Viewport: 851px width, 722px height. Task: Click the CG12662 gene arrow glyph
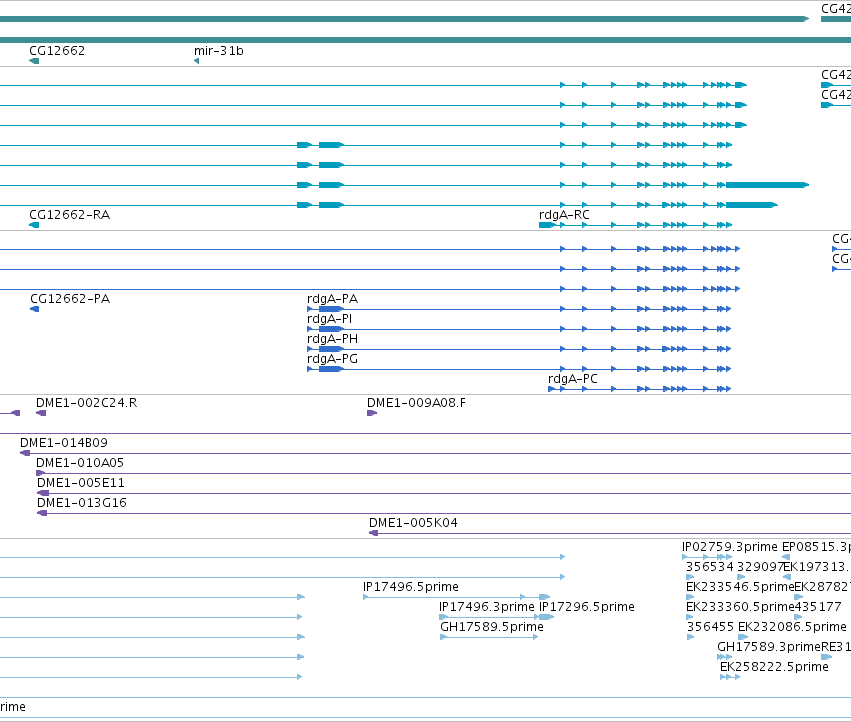[x=34, y=61]
